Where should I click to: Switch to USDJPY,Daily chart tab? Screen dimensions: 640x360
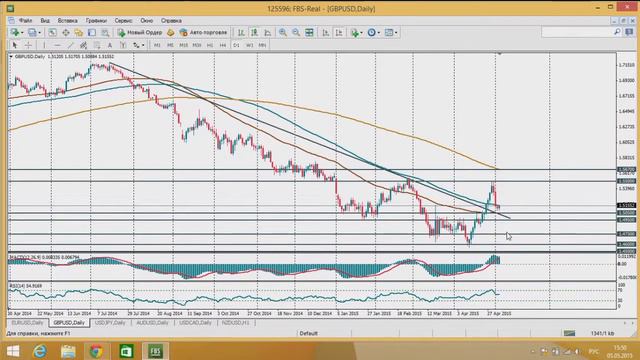pos(110,323)
